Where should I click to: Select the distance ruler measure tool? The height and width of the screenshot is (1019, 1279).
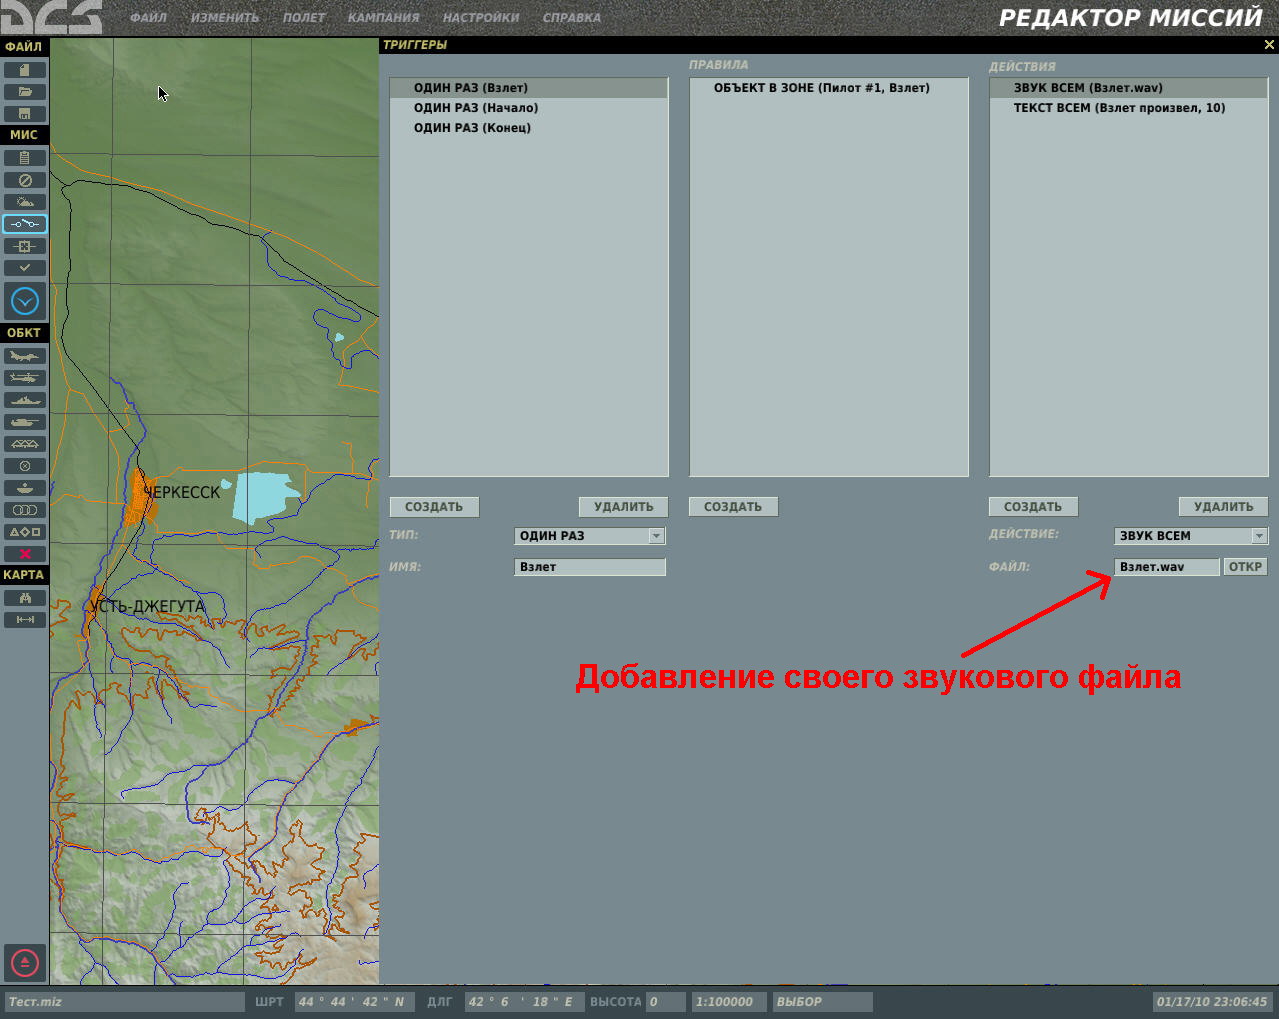[25, 620]
